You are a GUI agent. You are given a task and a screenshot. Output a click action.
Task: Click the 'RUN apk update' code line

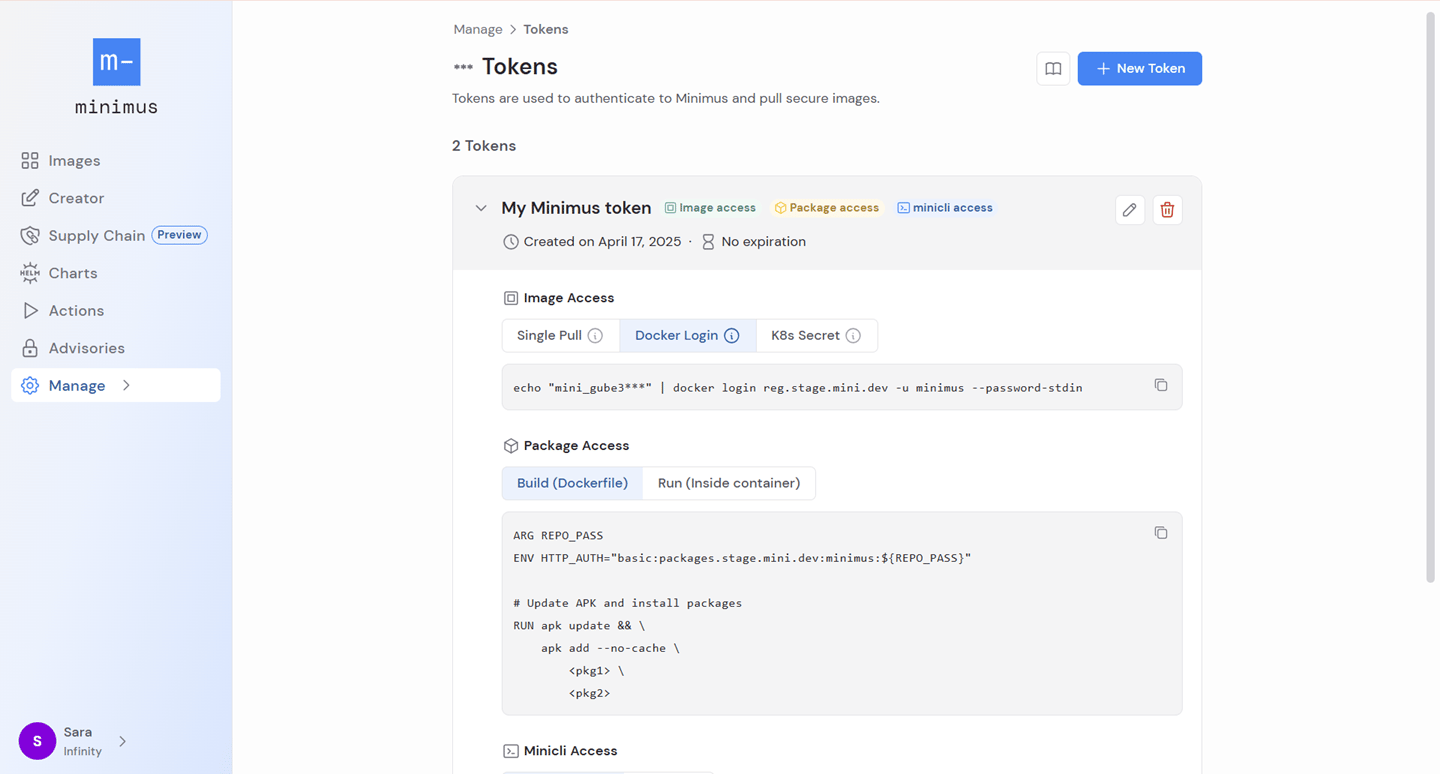579,626
